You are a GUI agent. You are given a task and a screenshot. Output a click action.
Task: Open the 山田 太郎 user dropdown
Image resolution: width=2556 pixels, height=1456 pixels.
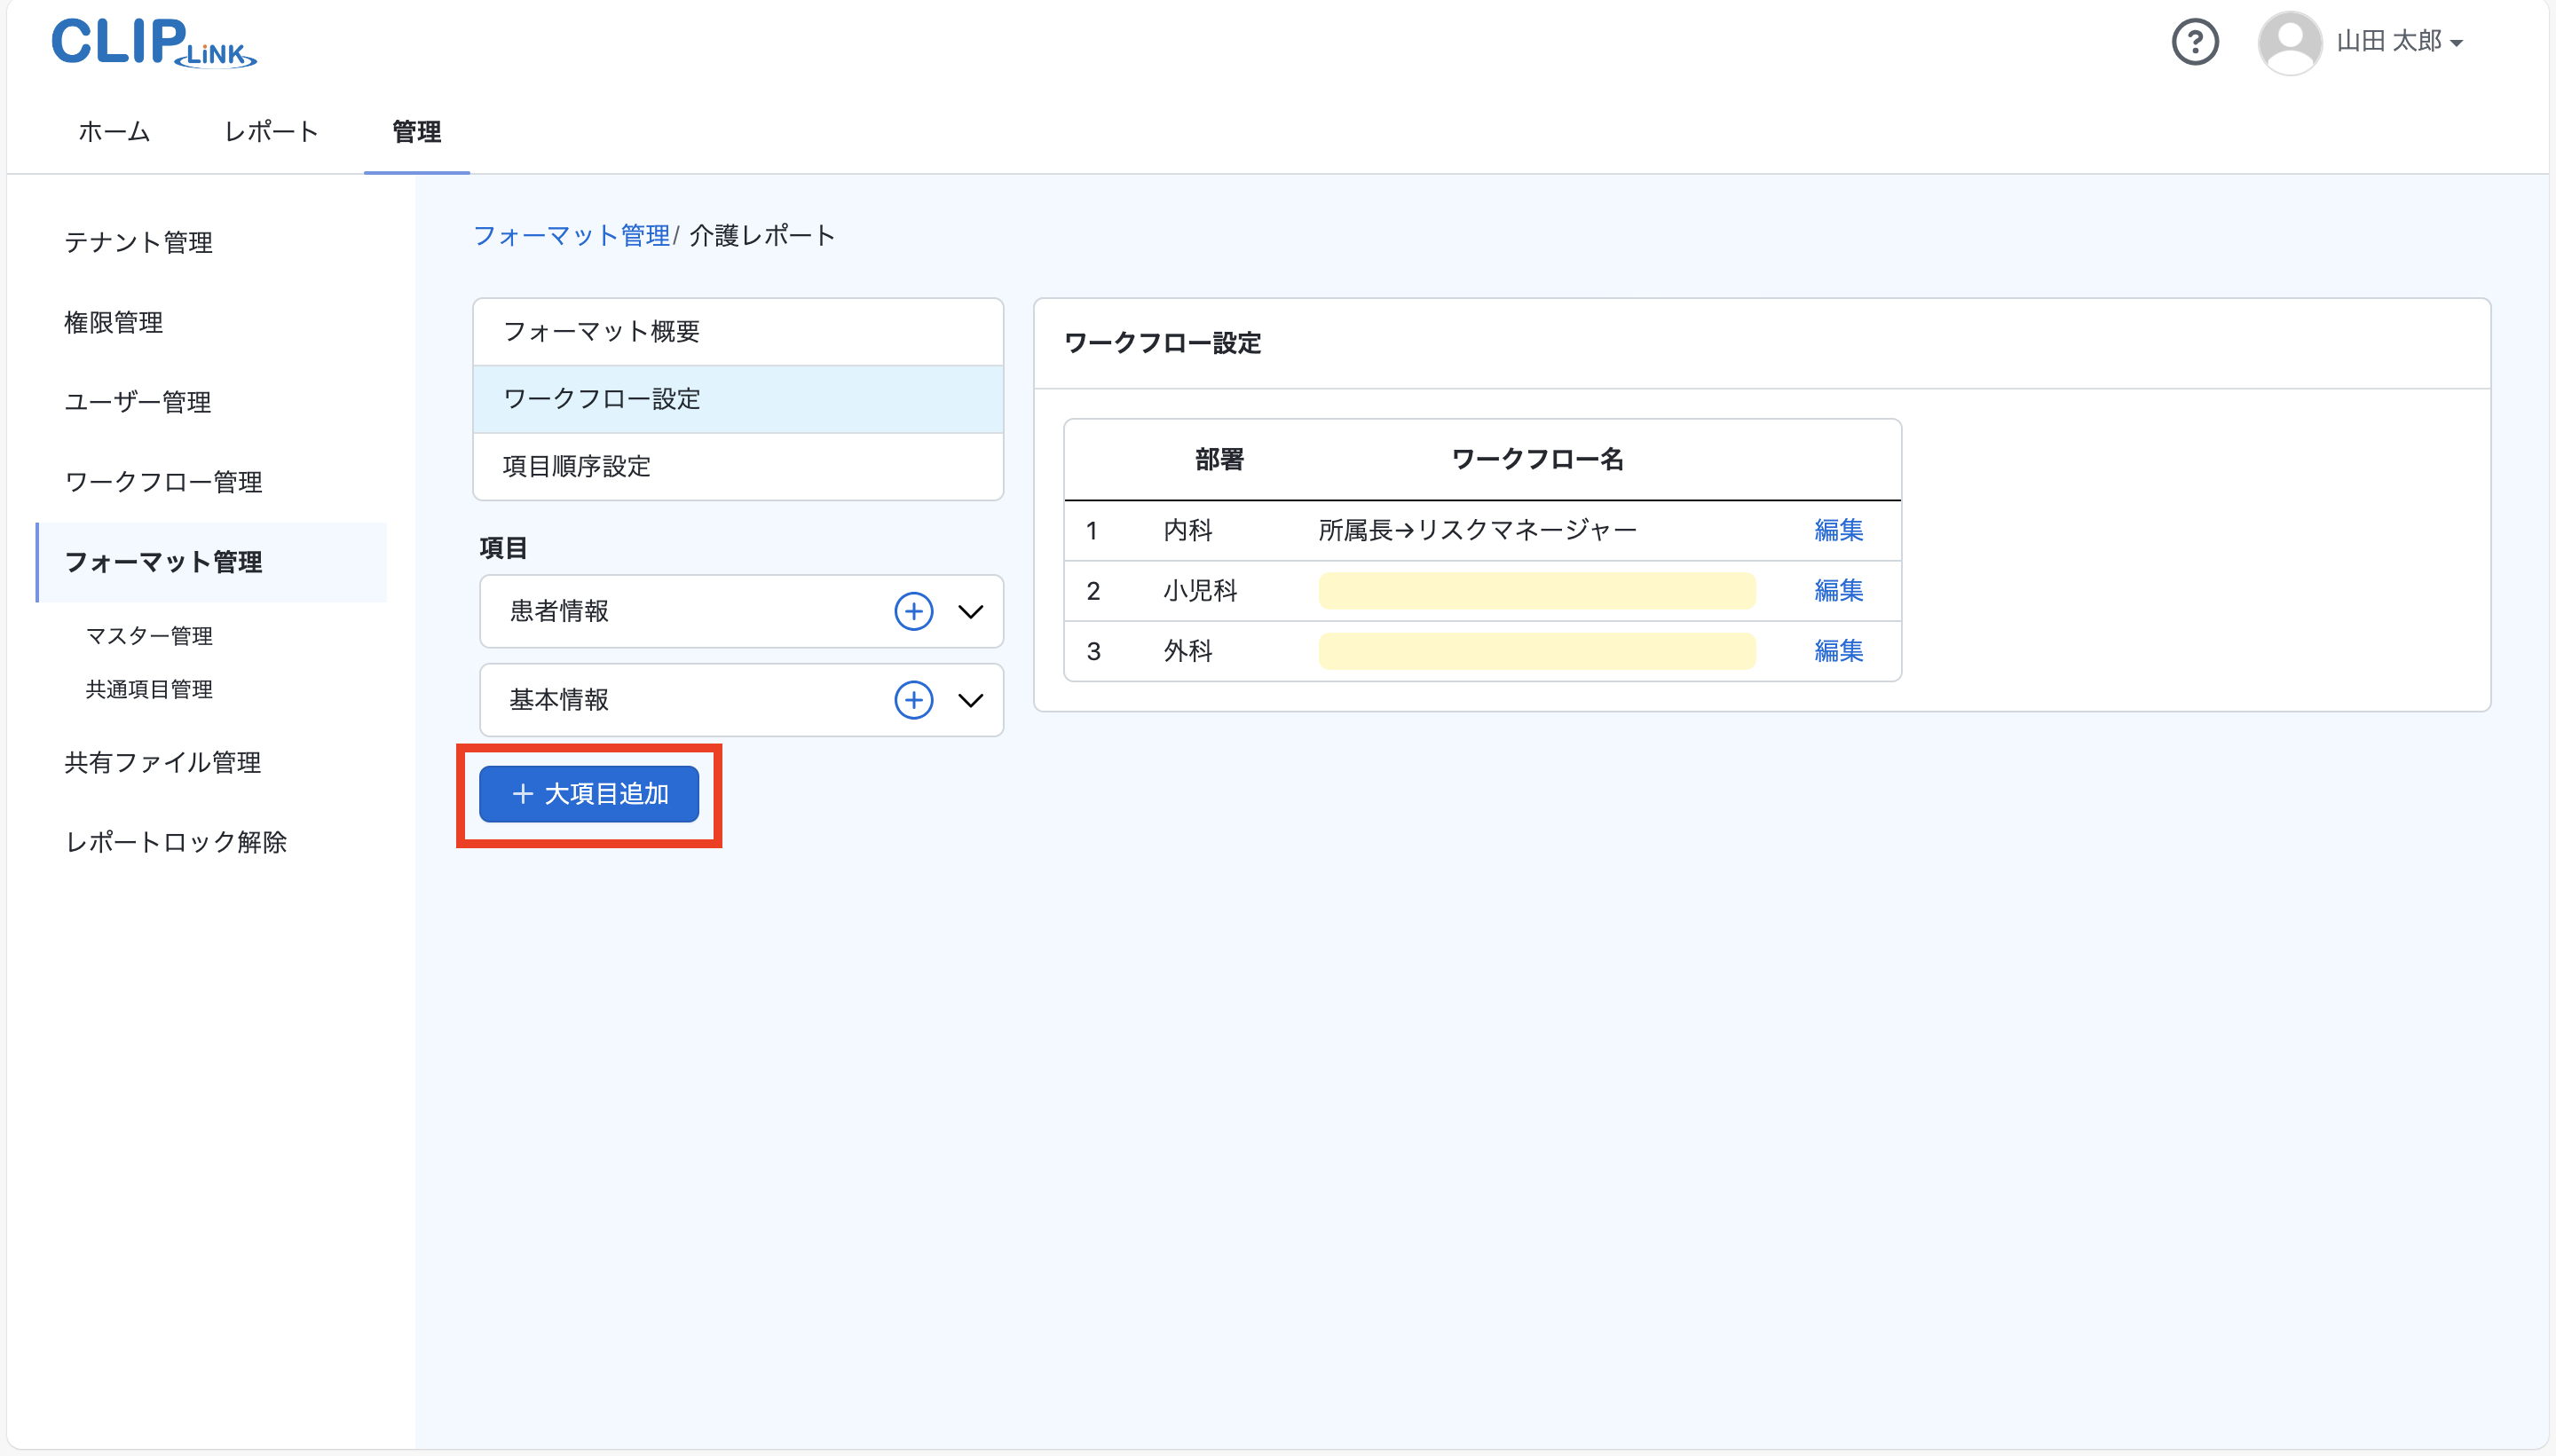coord(2400,42)
